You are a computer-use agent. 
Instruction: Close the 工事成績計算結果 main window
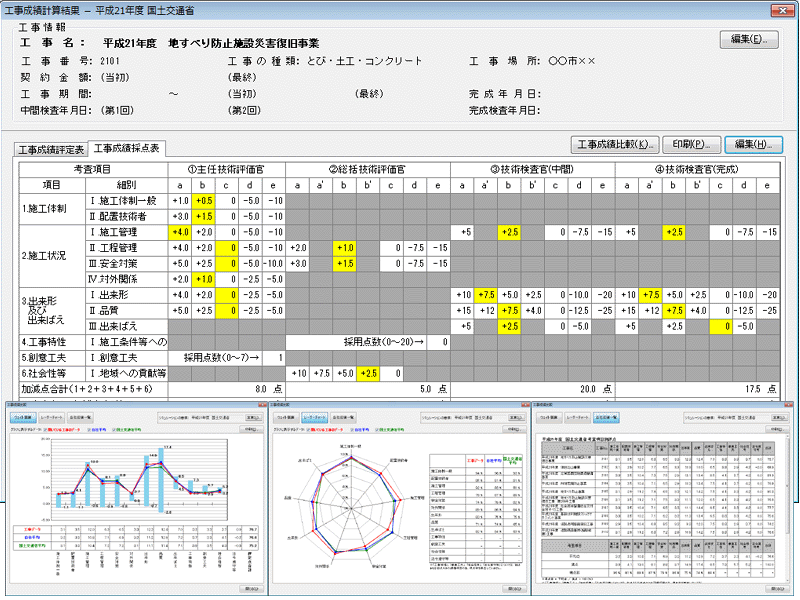click(781, 9)
